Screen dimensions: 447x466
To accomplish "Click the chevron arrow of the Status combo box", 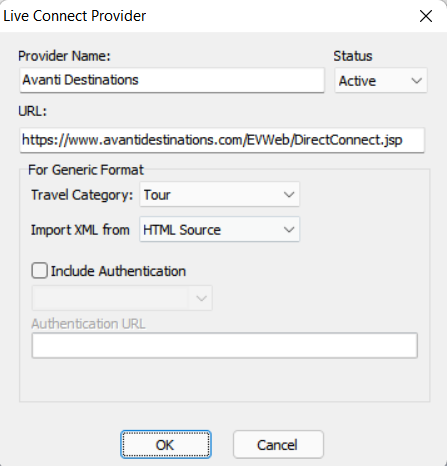I will pos(417,81).
